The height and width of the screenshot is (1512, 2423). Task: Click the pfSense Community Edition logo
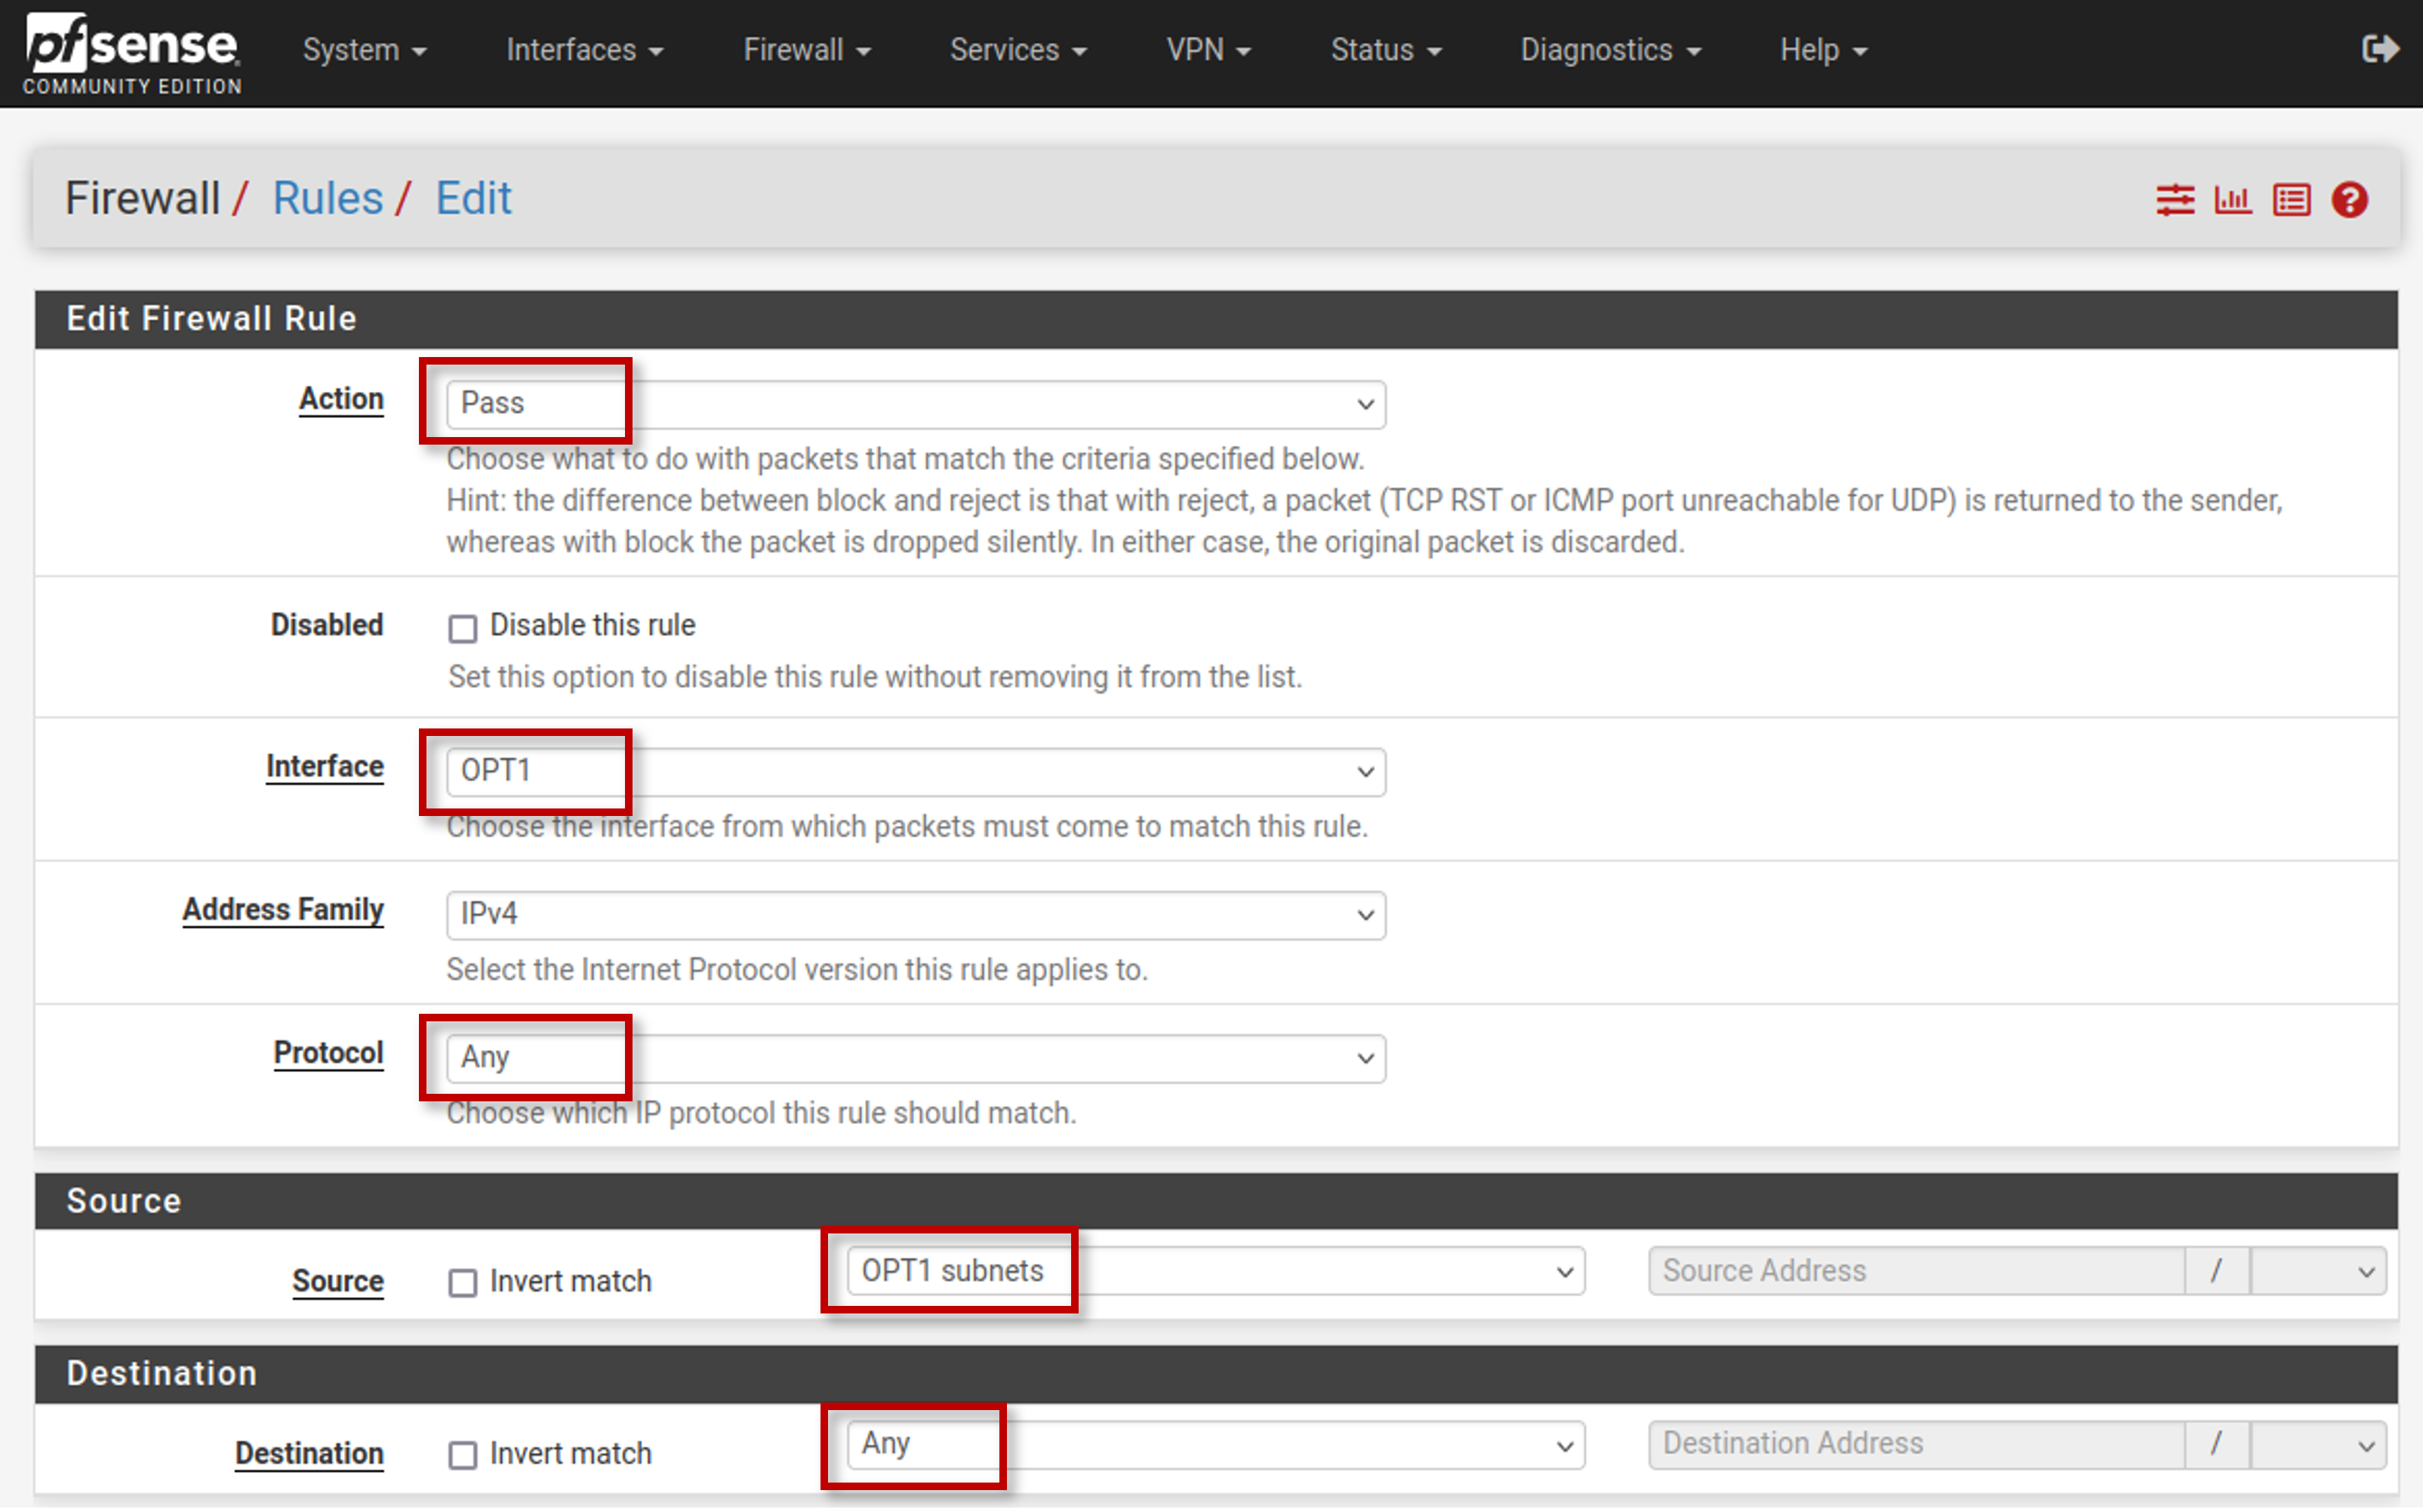(132, 54)
